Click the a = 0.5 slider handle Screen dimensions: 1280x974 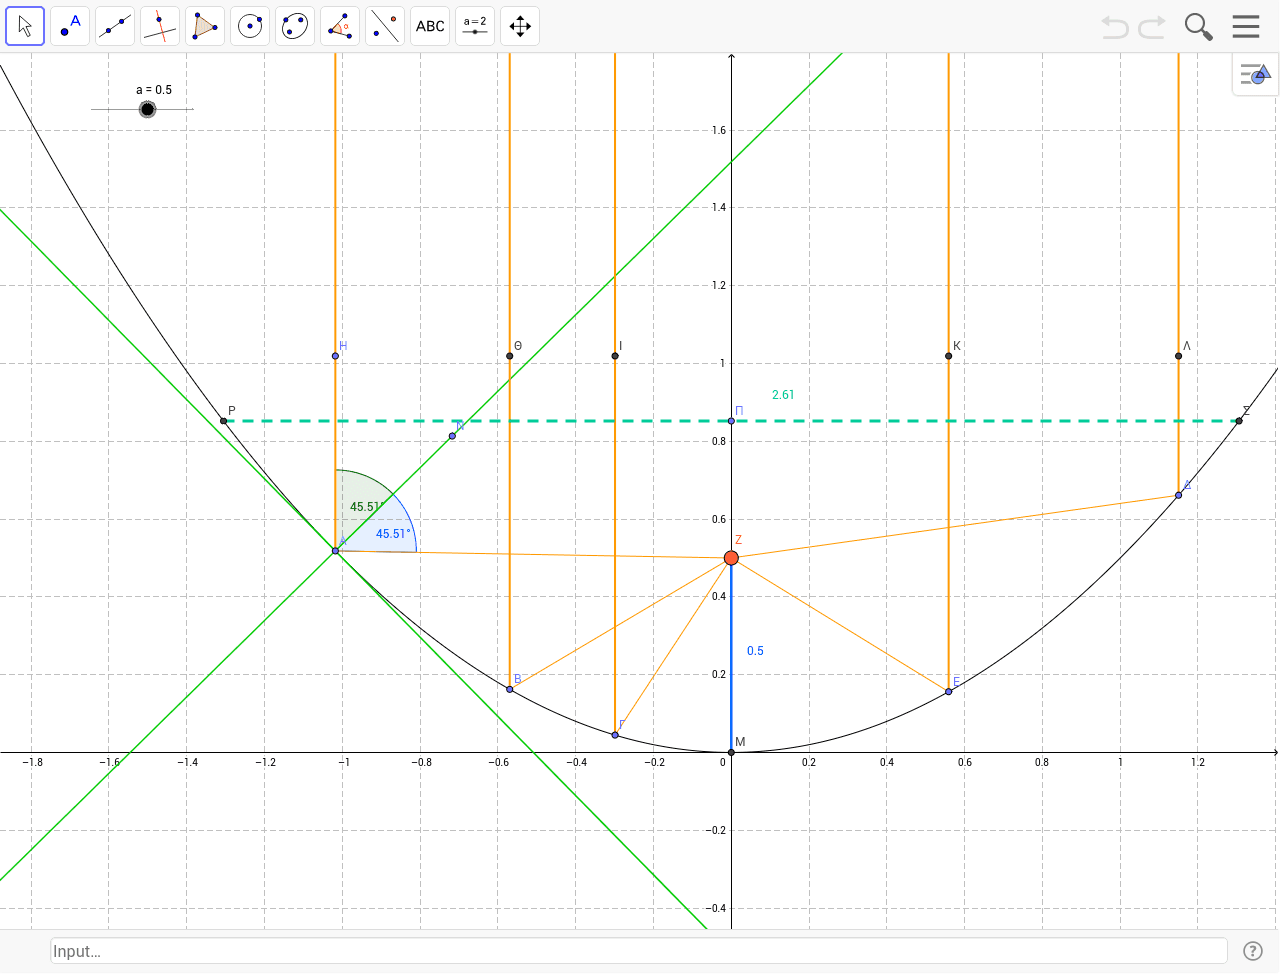[x=147, y=109]
